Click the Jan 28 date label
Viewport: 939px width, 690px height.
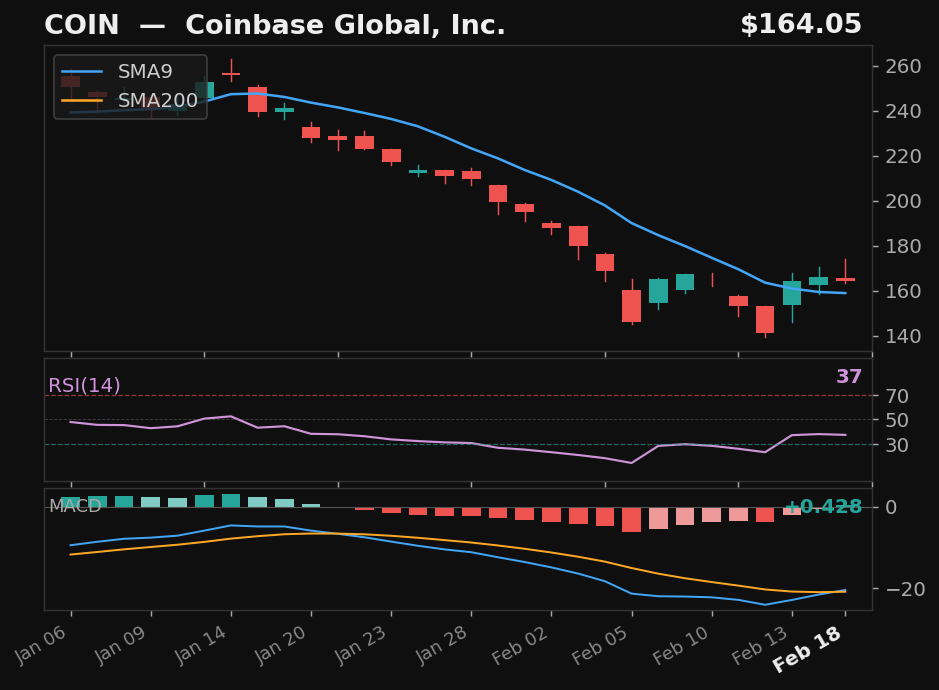tap(441, 645)
